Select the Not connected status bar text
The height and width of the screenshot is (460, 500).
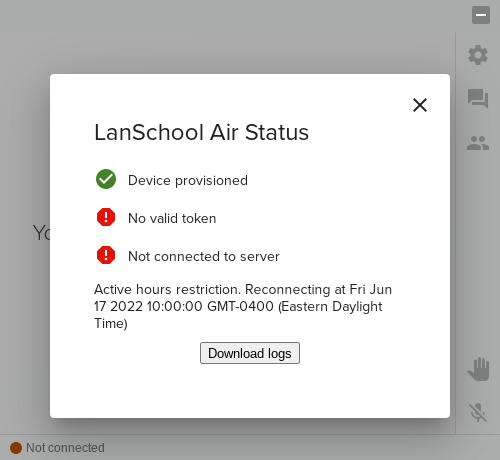pyautogui.click(x=65, y=448)
